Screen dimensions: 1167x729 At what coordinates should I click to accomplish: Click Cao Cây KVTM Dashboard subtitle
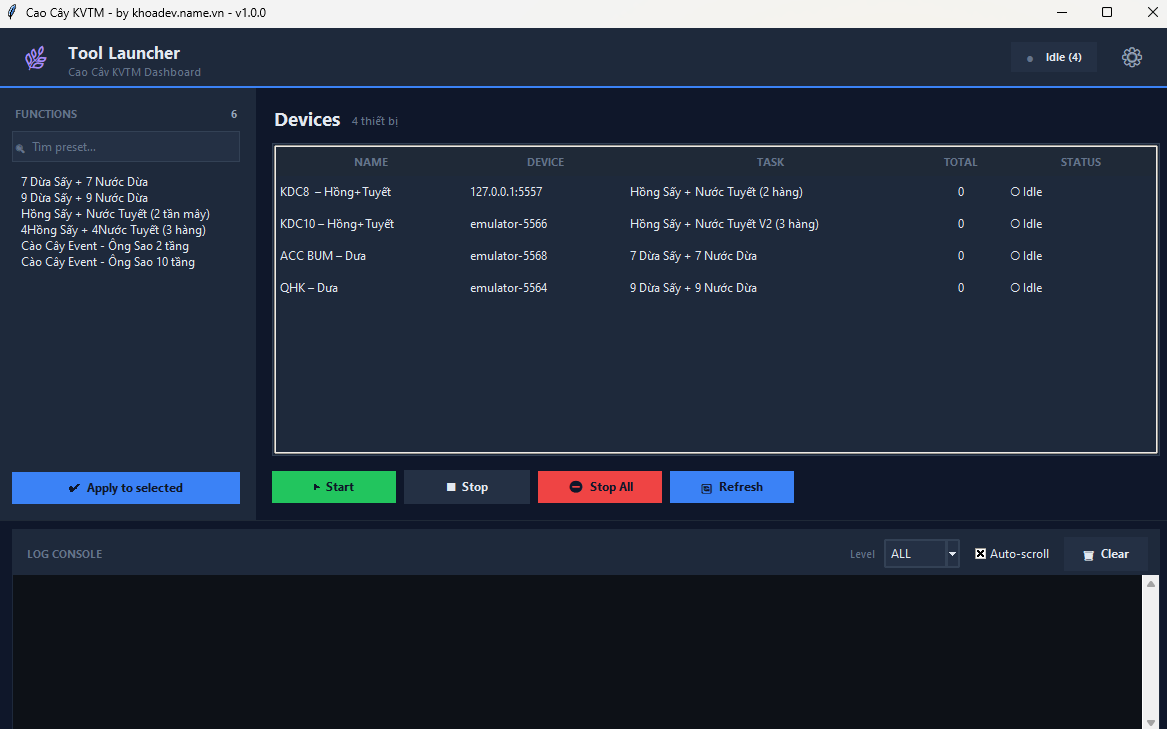coord(135,72)
